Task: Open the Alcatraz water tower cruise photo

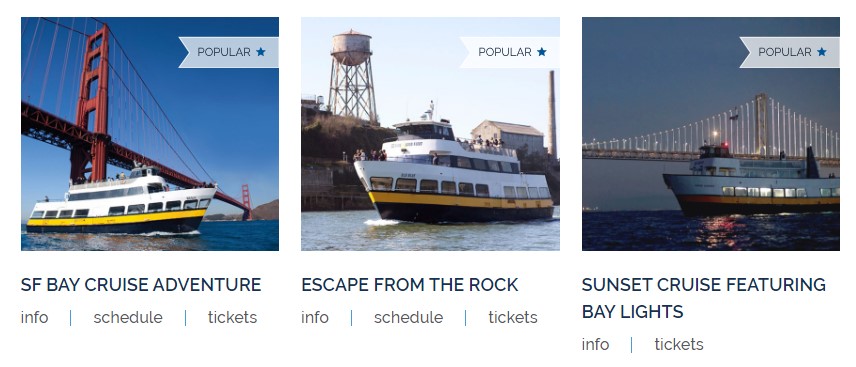Action: [430, 134]
